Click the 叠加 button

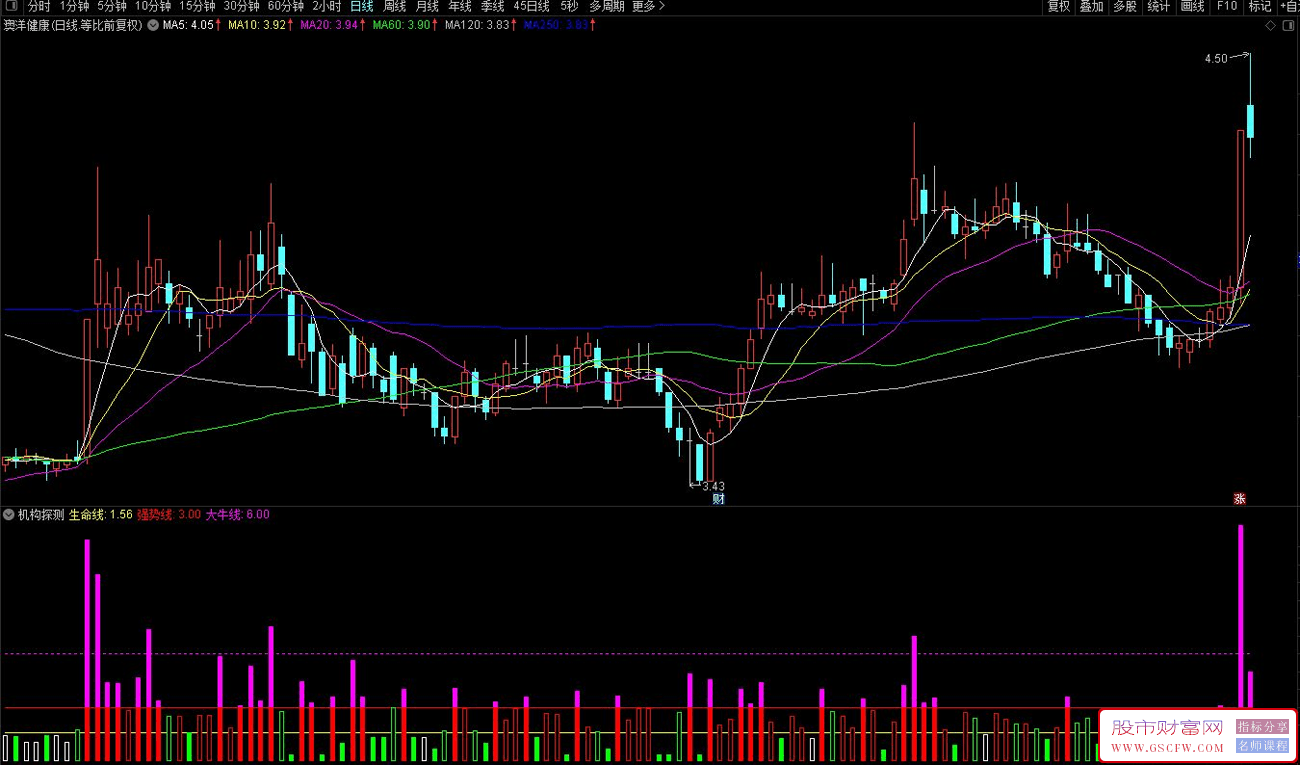(1092, 6)
